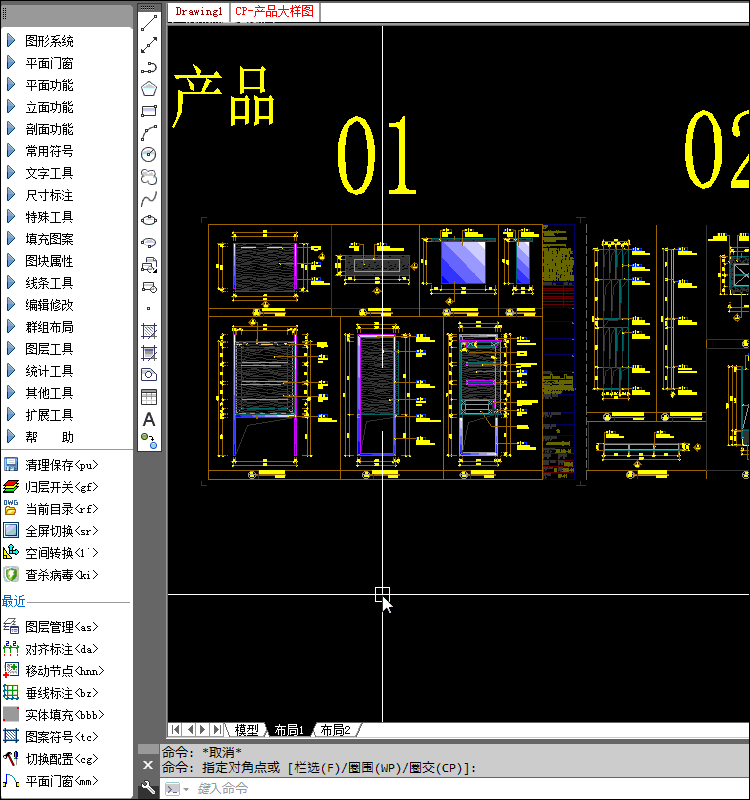This screenshot has height=800, width=750.
Task: Toggle 全屏切换<sr> fullscreen
Action: (x=51, y=531)
